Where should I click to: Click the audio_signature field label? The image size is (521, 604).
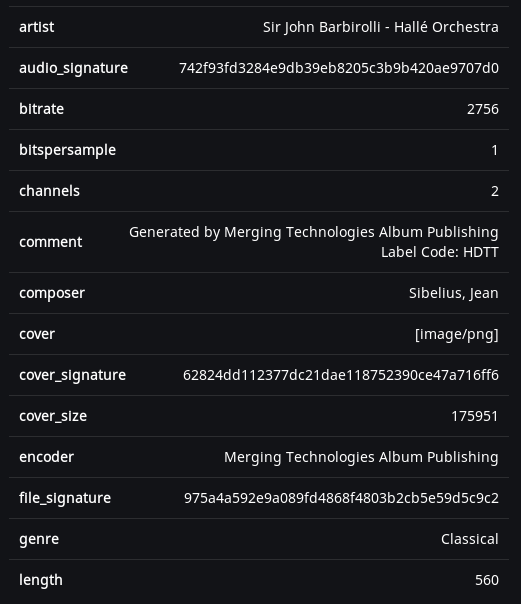[74, 68]
